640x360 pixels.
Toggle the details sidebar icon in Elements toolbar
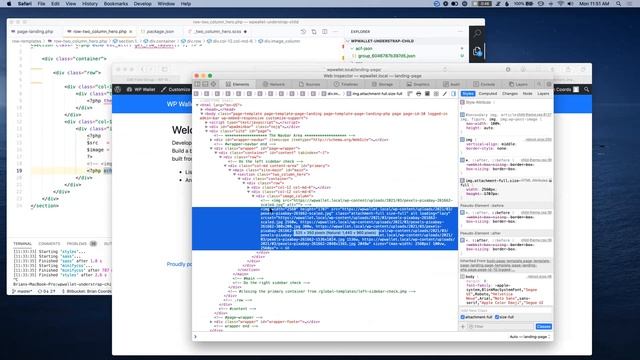click(x=453, y=94)
